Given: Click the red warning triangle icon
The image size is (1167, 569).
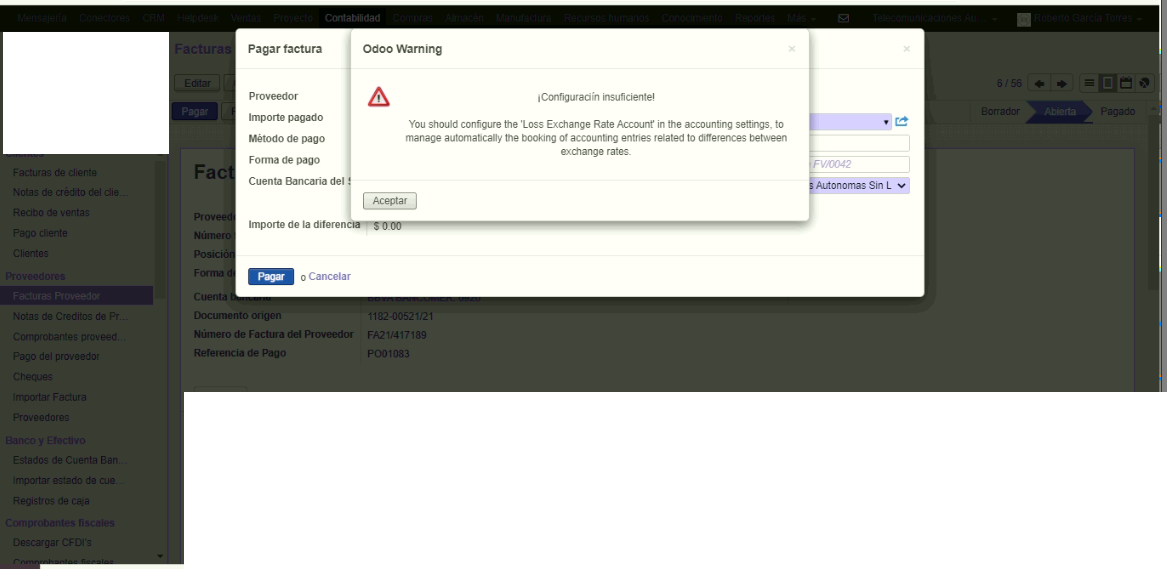Looking at the screenshot, I should [379, 96].
